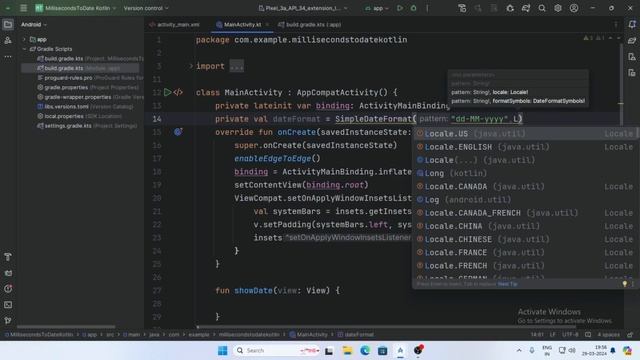Click override gutter icon near onCreate
This screenshot has height=360, width=640.
pyautogui.click(x=178, y=132)
